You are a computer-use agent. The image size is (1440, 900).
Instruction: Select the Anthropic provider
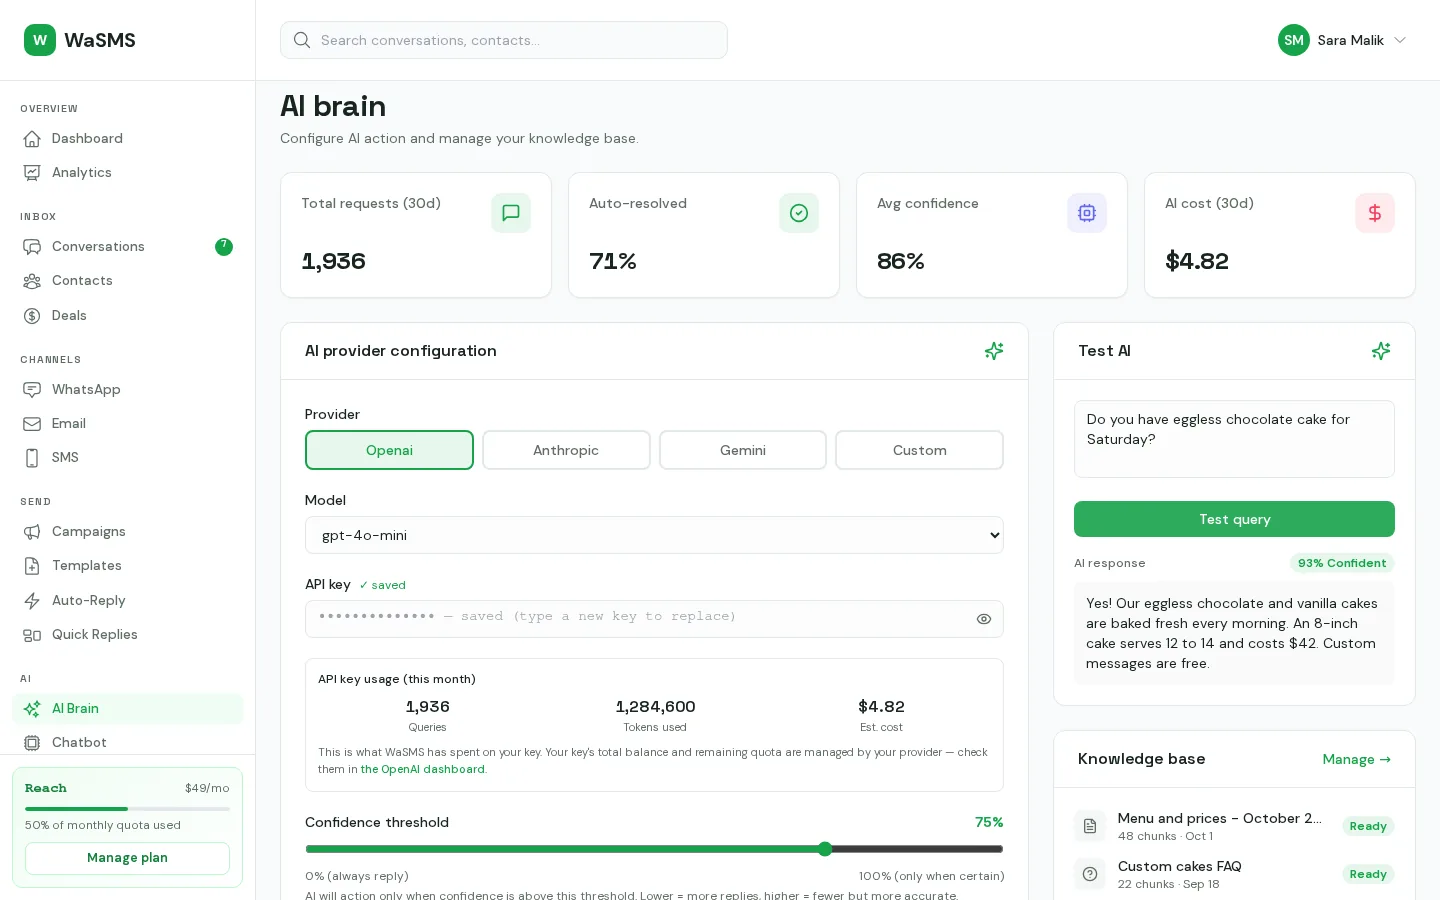[566, 450]
